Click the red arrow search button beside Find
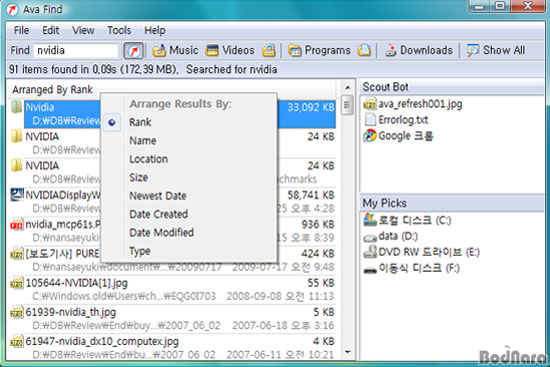 click(x=134, y=51)
